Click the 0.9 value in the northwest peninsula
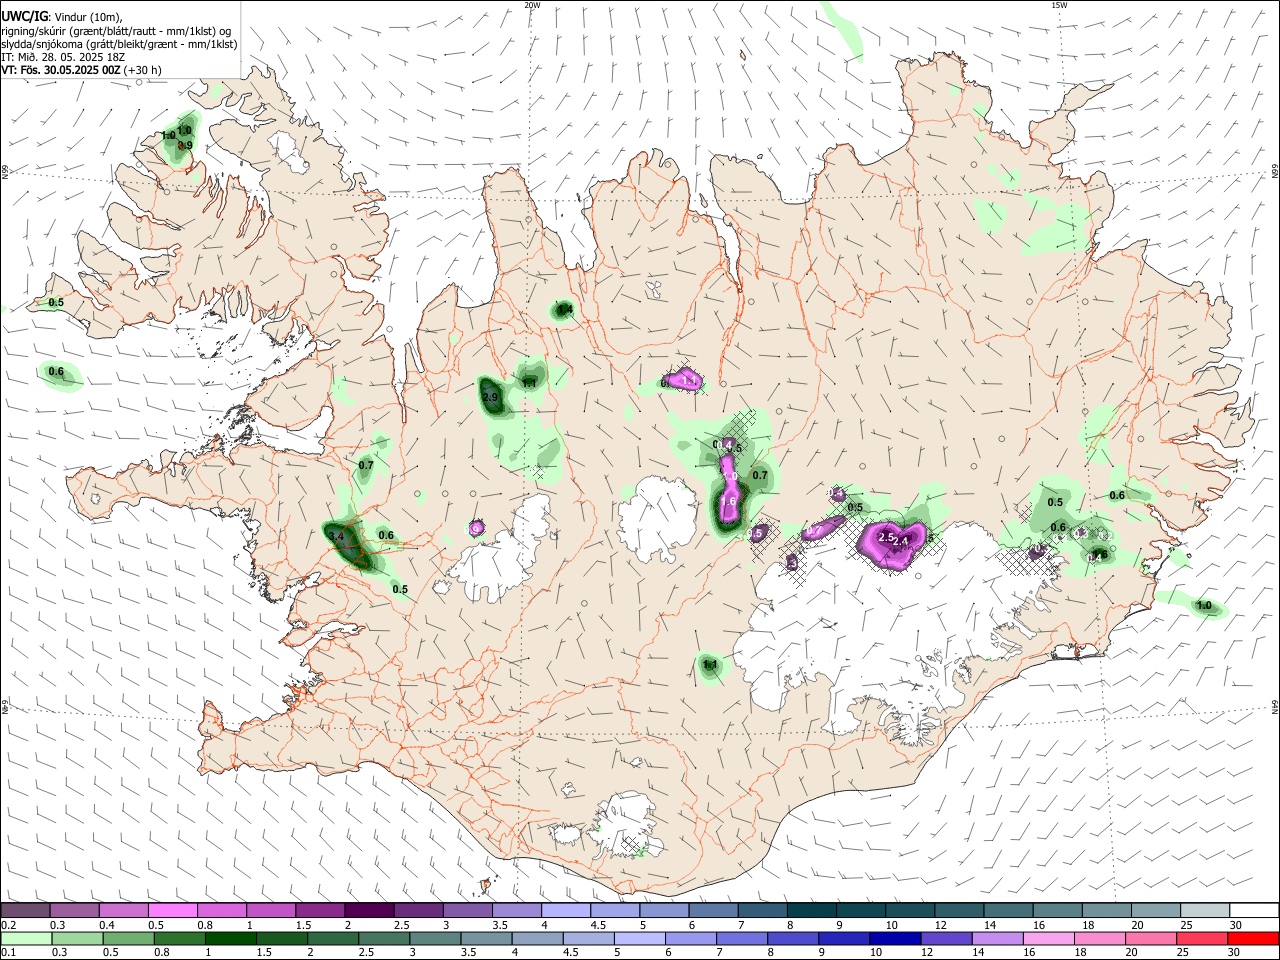Viewport: 1280px width, 960px height. coord(185,146)
